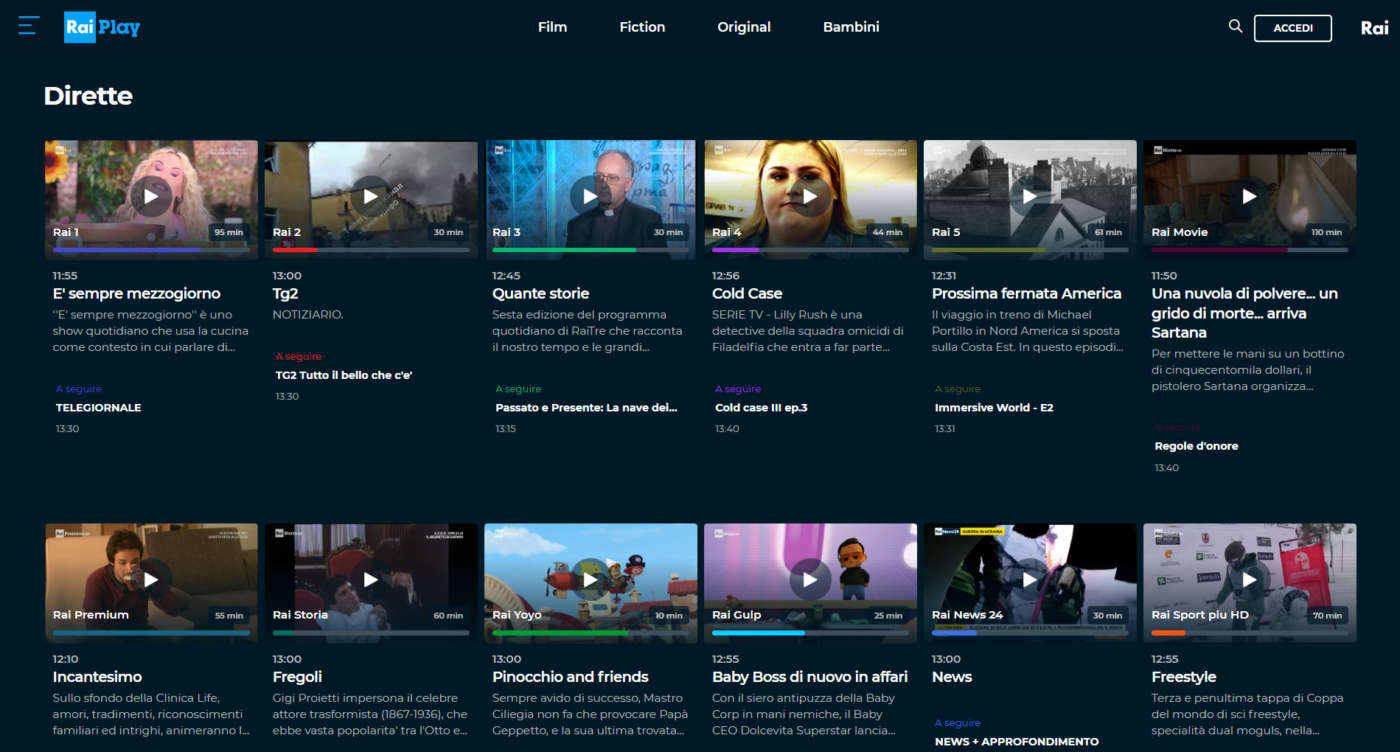1400x752 pixels.
Task: Click the Rai Premium channel label
Action: coord(91,615)
